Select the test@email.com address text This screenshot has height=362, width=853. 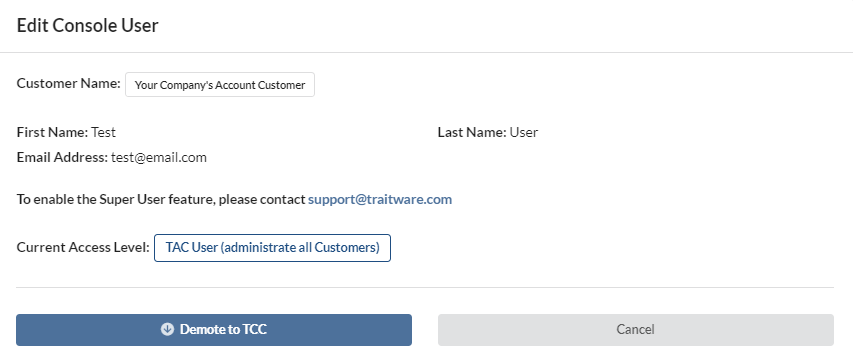pos(159,157)
